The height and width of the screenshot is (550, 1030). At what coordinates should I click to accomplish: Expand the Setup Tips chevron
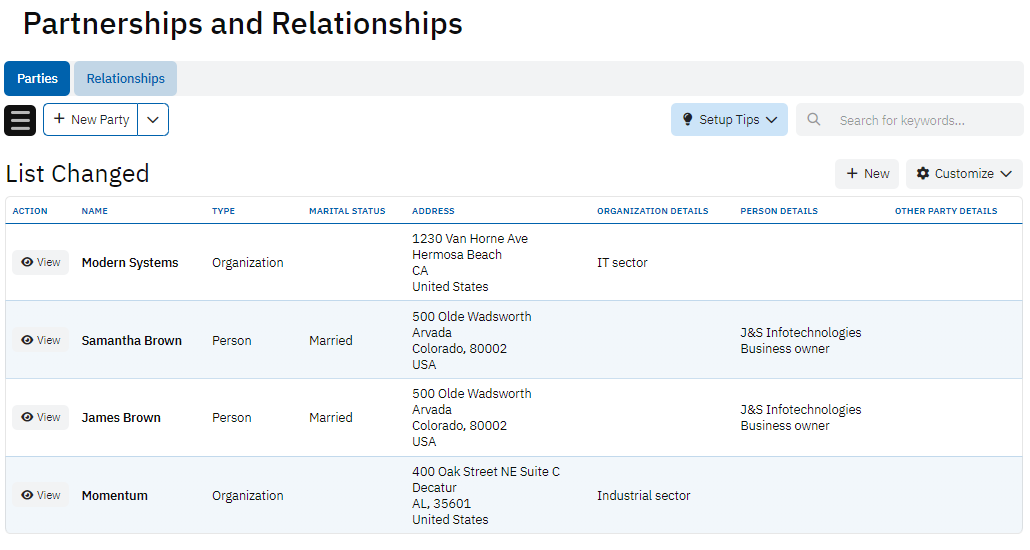point(772,120)
